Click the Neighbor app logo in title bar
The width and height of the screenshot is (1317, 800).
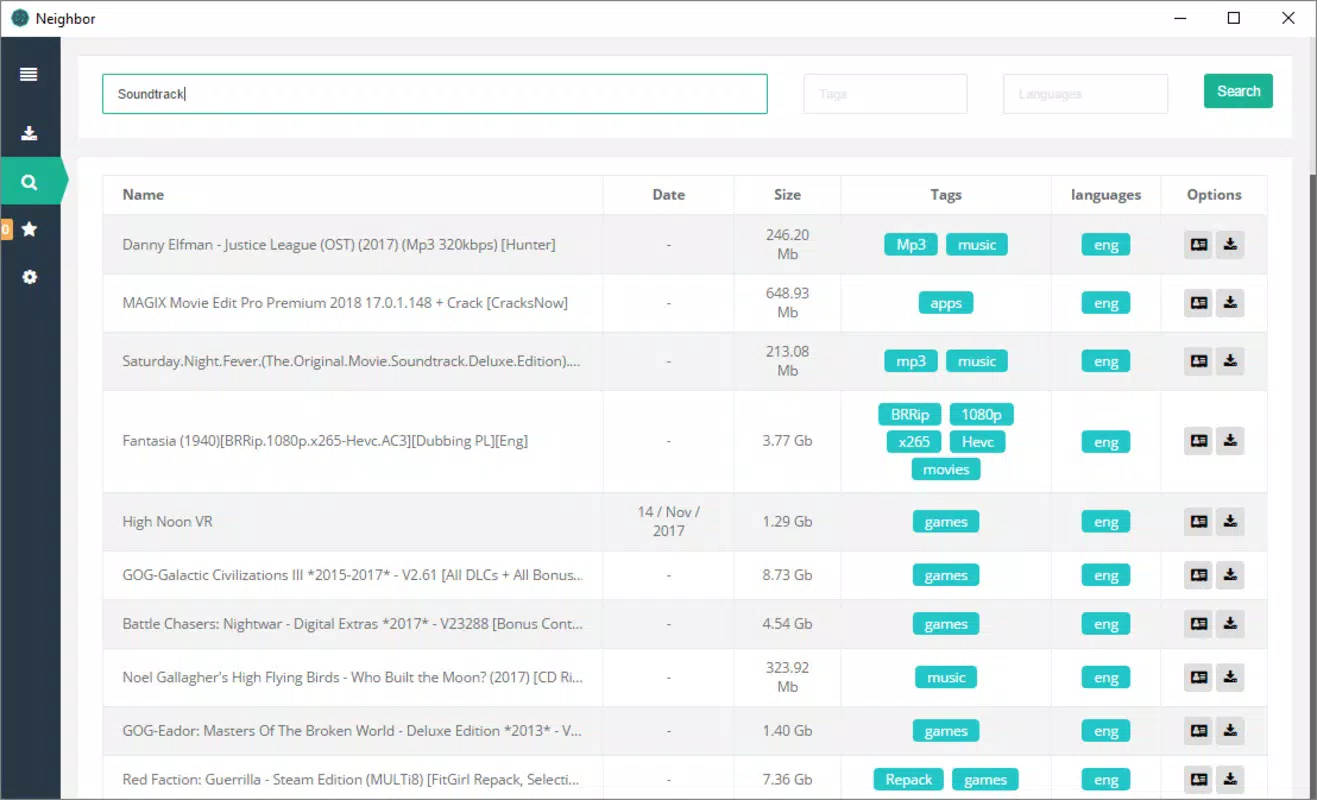pos(20,18)
